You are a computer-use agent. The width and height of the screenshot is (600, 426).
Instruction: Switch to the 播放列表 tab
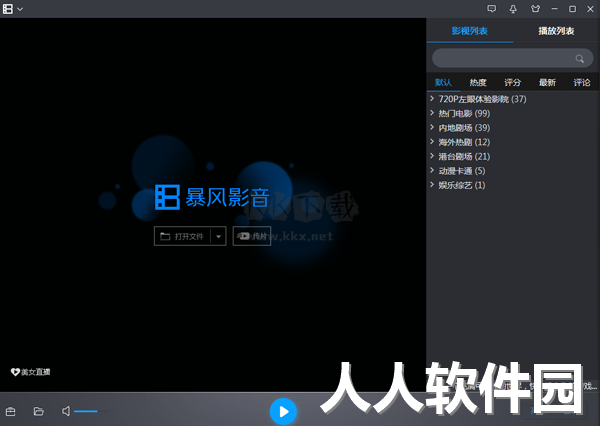pyautogui.click(x=556, y=31)
